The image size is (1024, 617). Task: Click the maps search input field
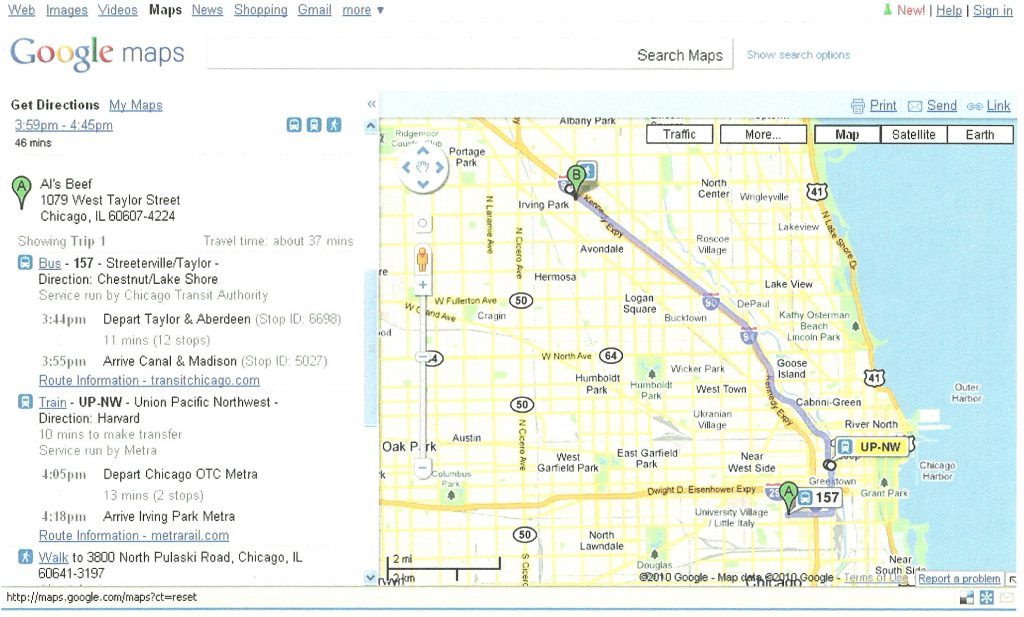(419, 54)
